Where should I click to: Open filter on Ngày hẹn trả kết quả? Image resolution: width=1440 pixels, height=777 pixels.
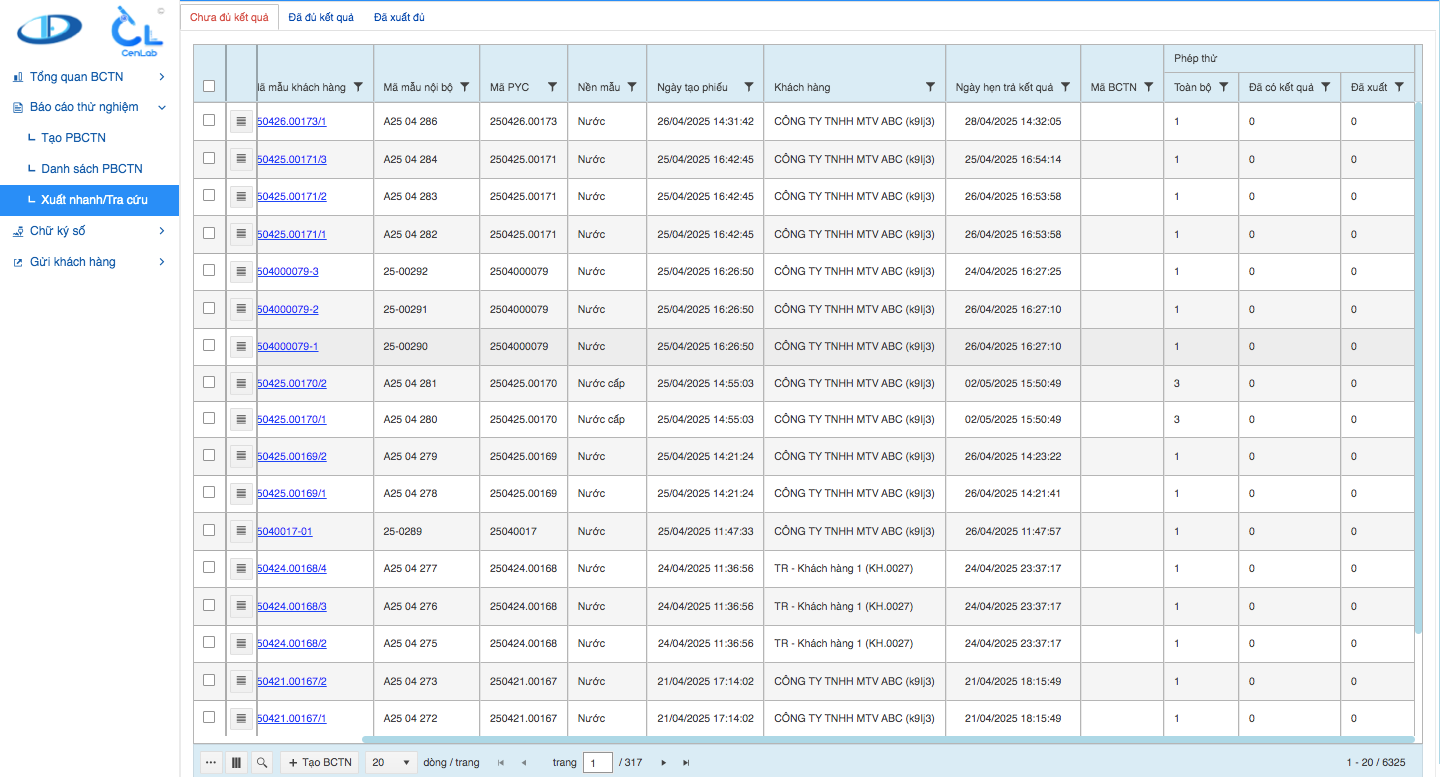[1066, 87]
